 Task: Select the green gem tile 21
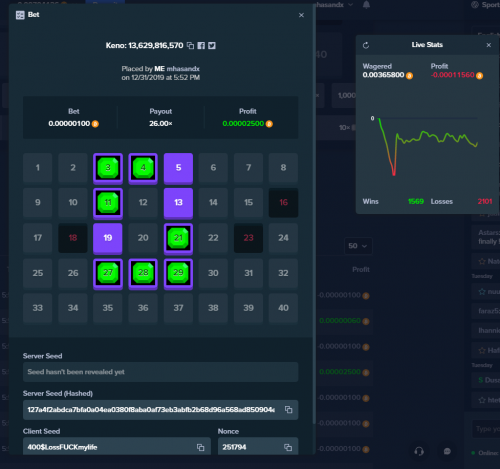point(178,238)
